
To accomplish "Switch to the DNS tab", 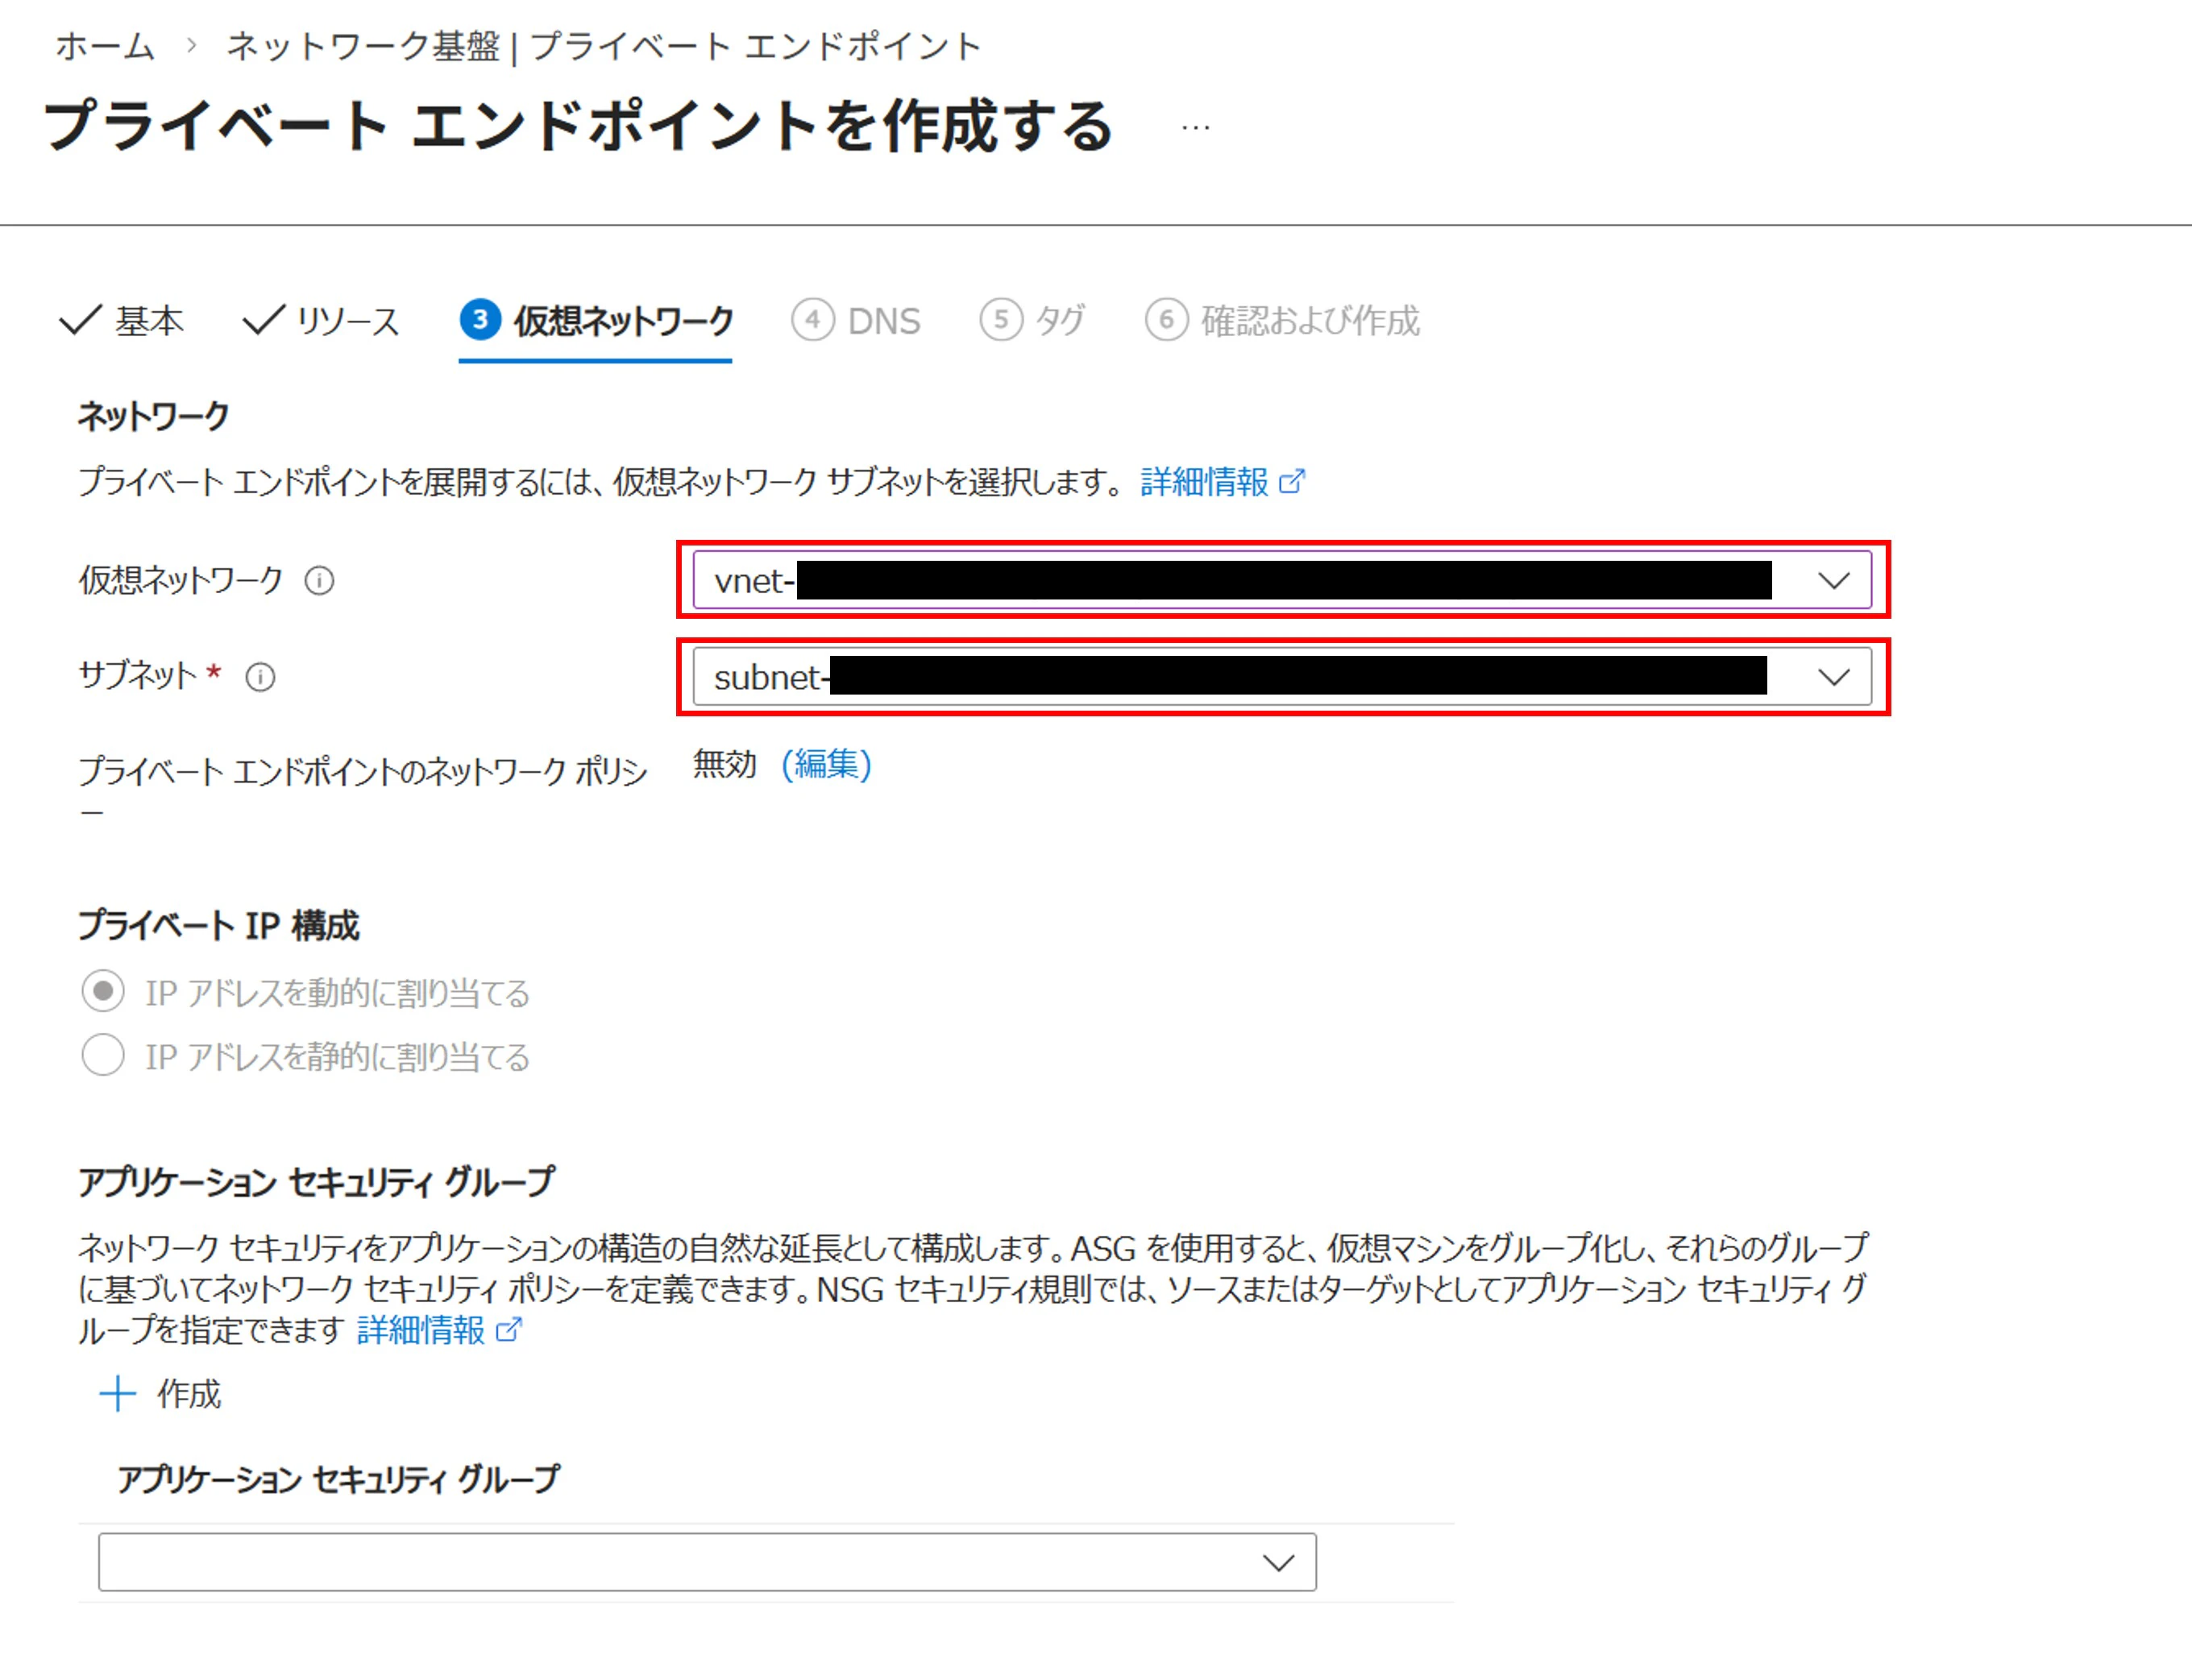I will 884,320.
